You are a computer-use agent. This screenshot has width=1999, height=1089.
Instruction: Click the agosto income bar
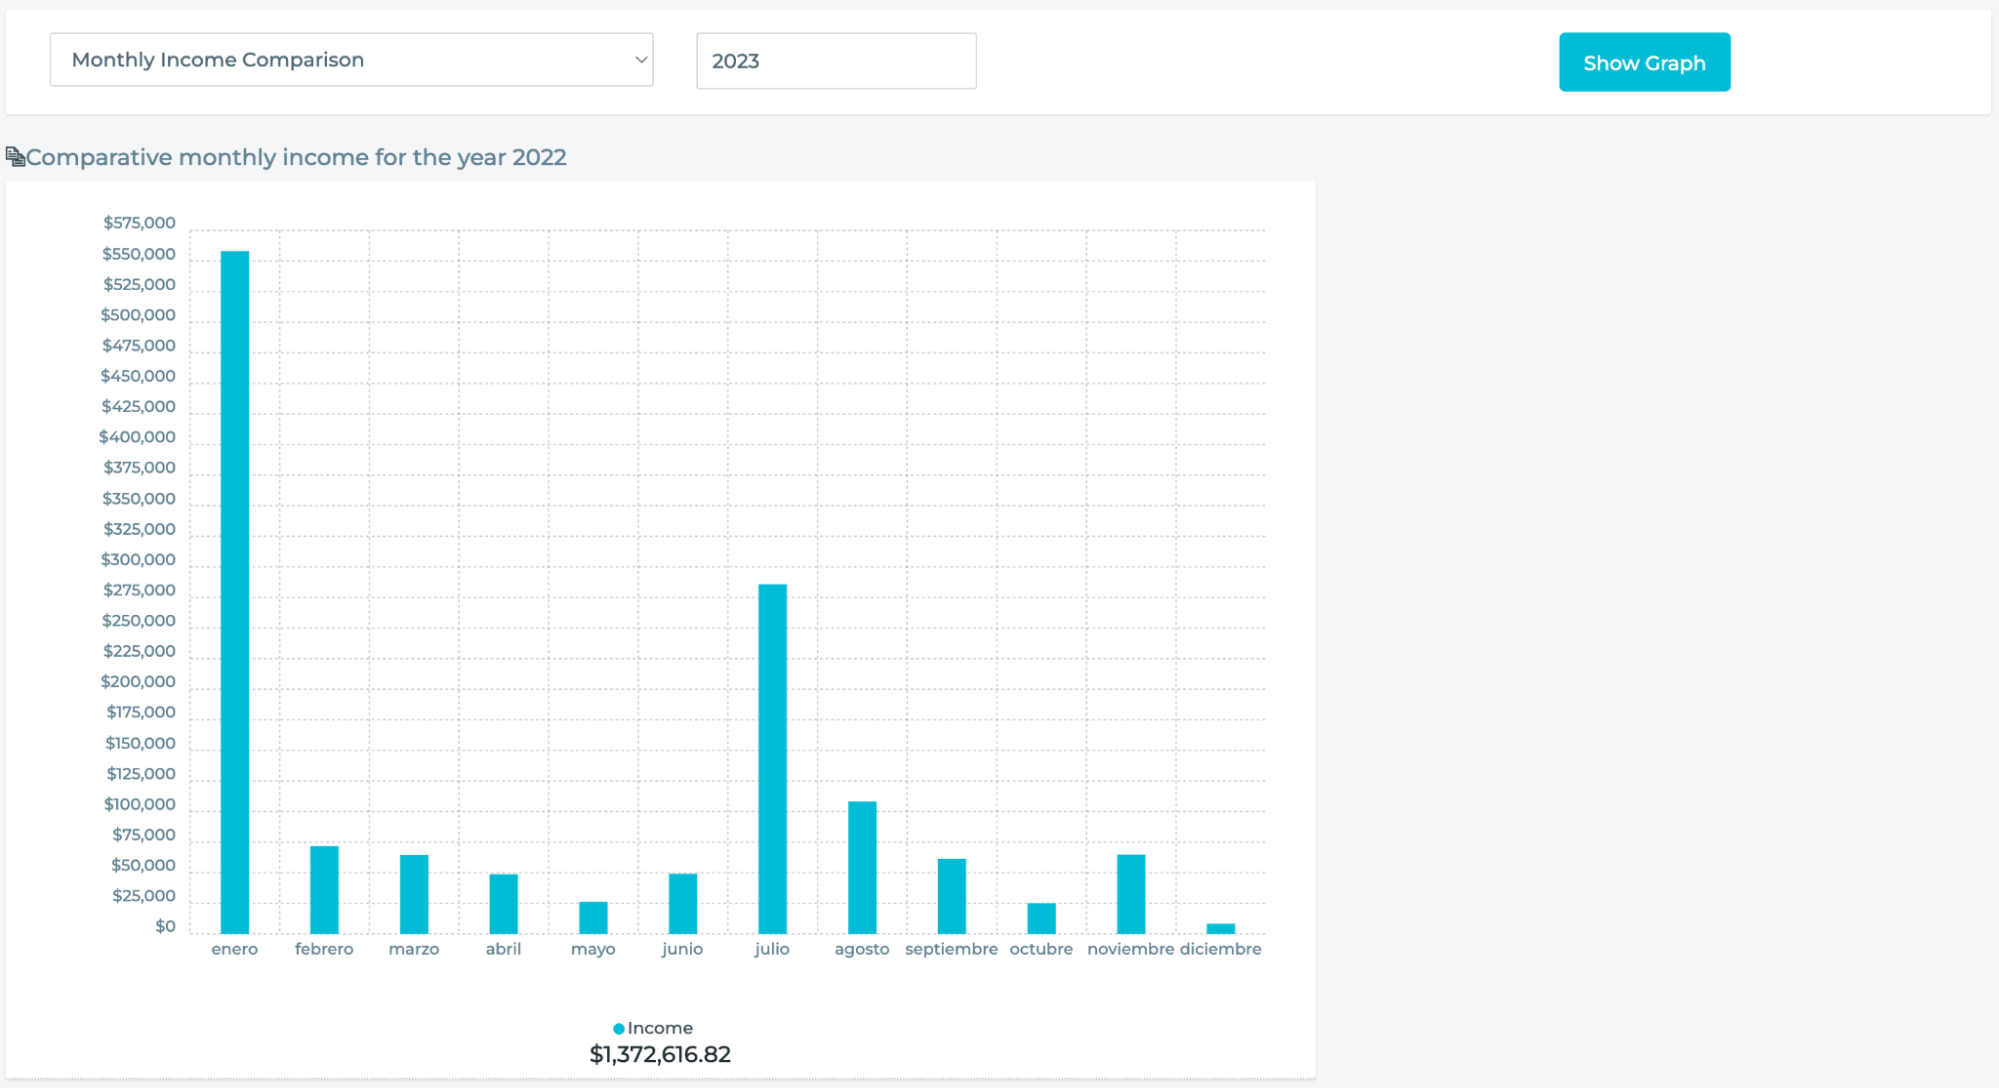(862, 867)
